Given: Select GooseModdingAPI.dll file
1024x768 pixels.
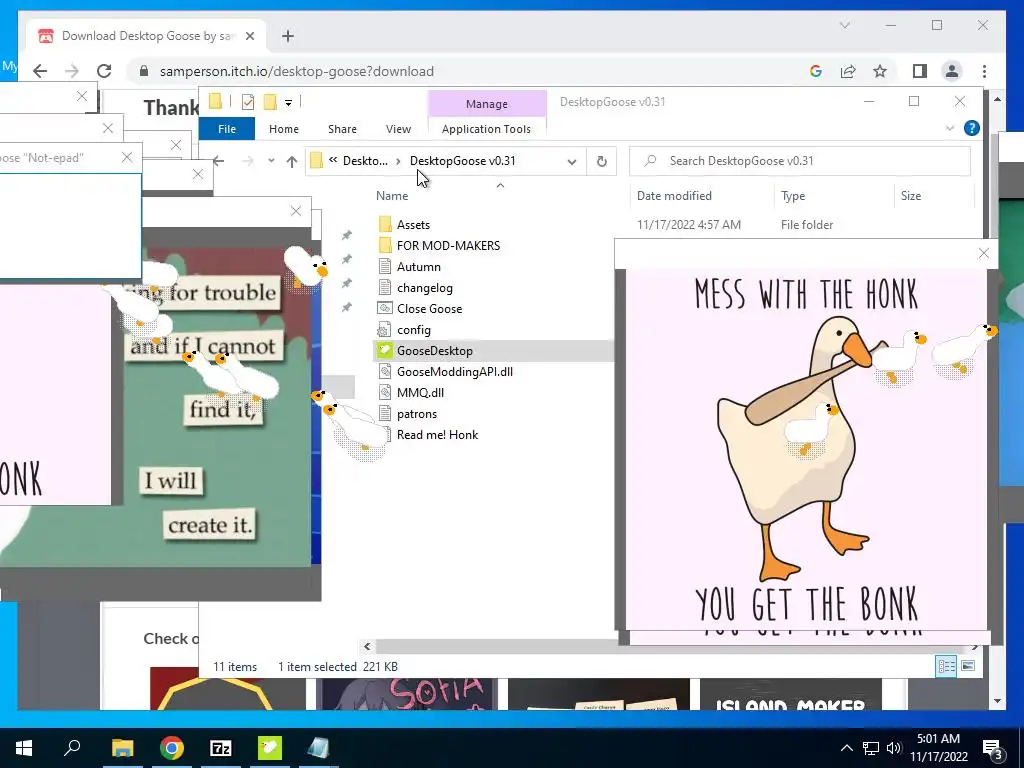Looking at the screenshot, I should tap(455, 372).
